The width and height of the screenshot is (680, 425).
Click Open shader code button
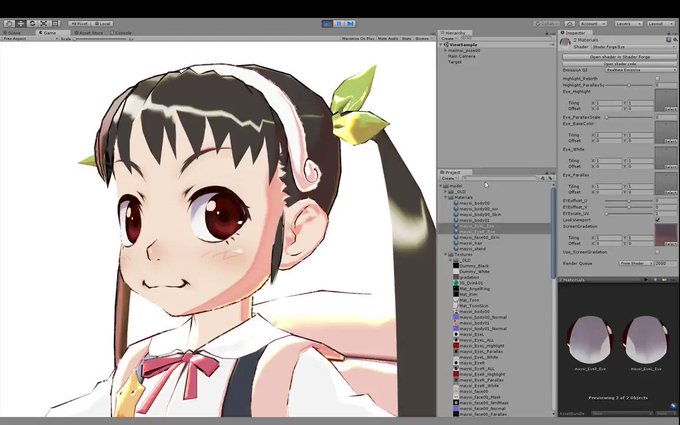click(619, 64)
